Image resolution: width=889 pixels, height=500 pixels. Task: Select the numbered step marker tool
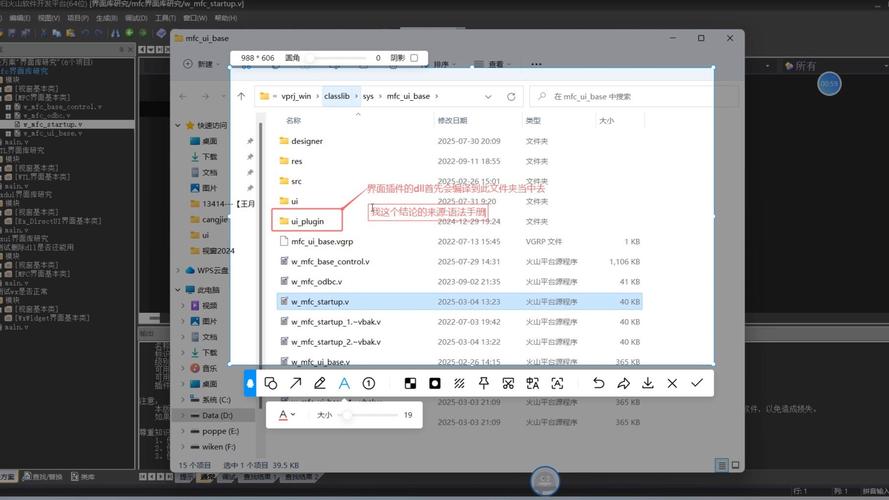[x=369, y=384]
